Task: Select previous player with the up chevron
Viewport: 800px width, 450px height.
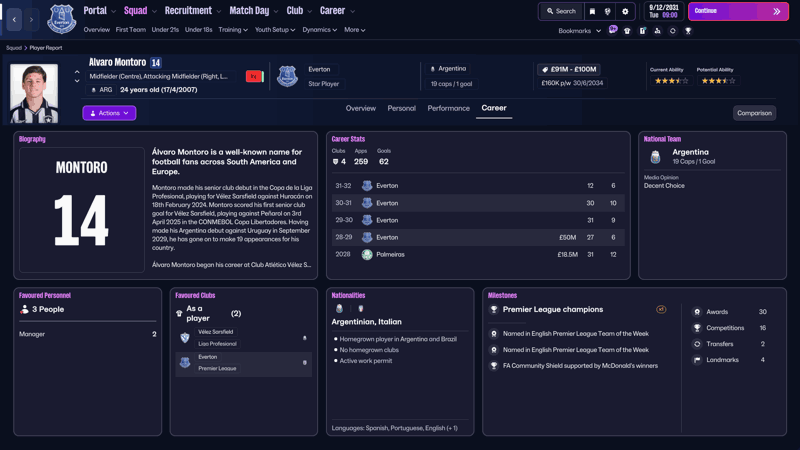Action: [x=77, y=72]
